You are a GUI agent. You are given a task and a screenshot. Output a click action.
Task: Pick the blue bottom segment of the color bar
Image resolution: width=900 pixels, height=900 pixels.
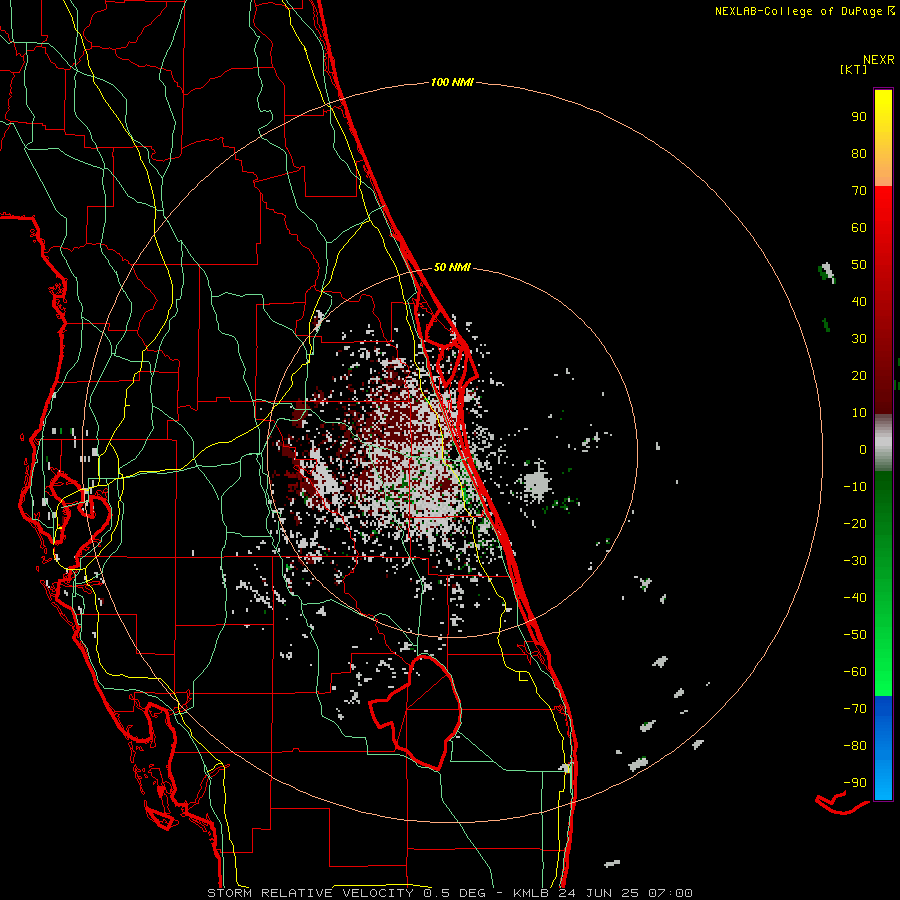point(883,748)
